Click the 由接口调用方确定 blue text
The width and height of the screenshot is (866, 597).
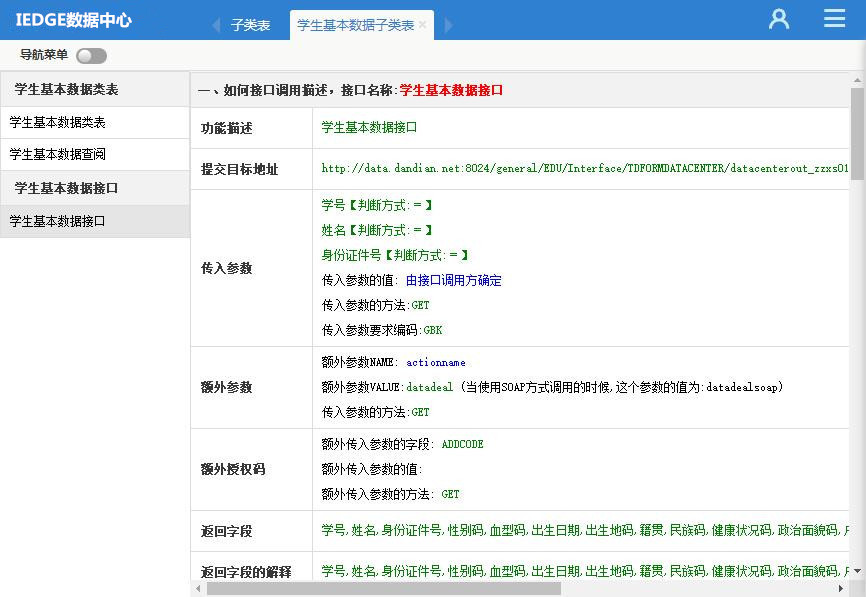click(453, 281)
